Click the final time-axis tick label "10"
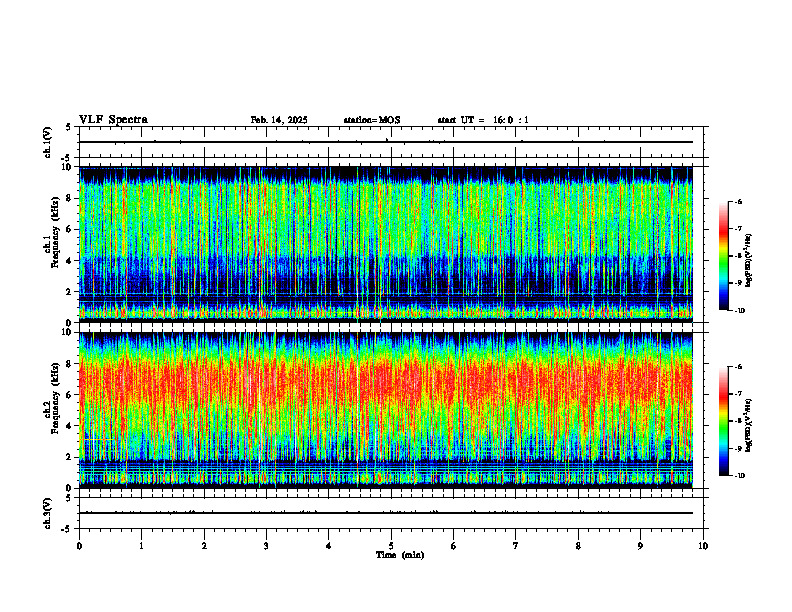This screenshot has height=612, width=792. [x=703, y=546]
